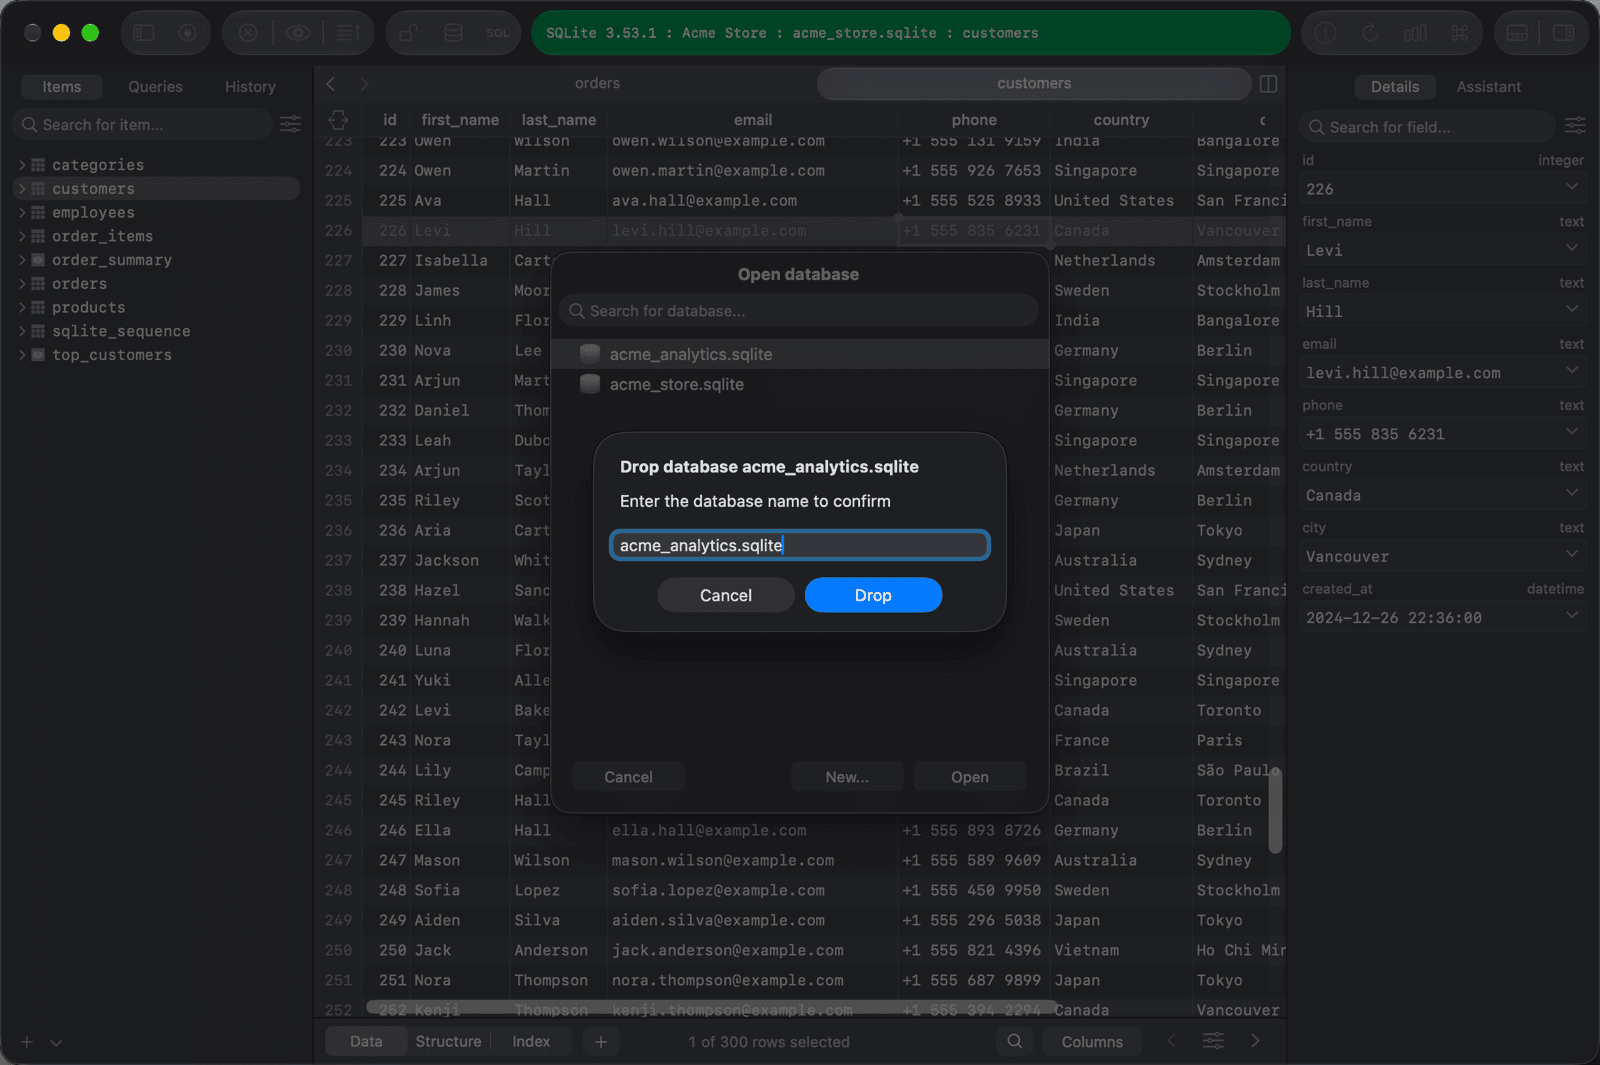1600x1065 pixels.
Task: Go to next page arrow in bottom bar
Action: coord(1256,1041)
